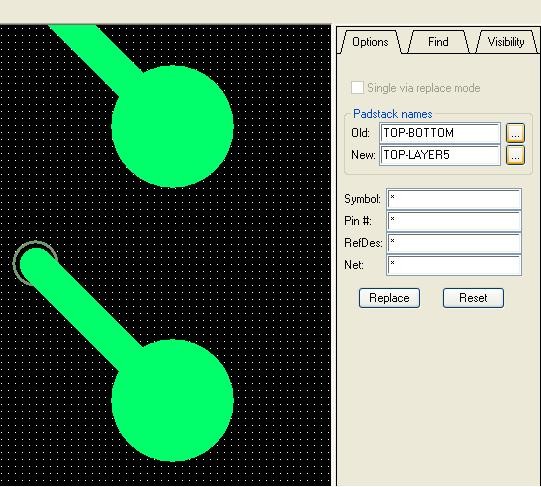
Task: Click the Replace button
Action: pos(389,298)
